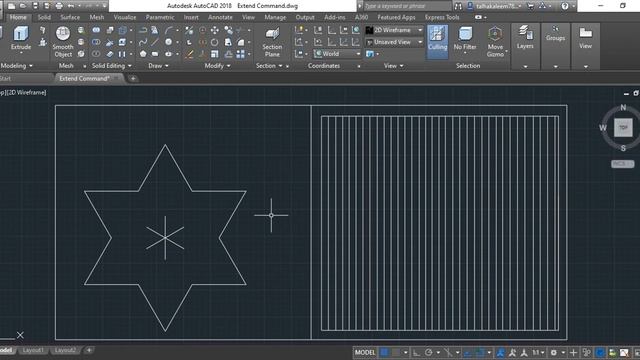Screen dimensions: 640x360
Task: Click the search binoculars icon
Action: (x=458, y=6)
